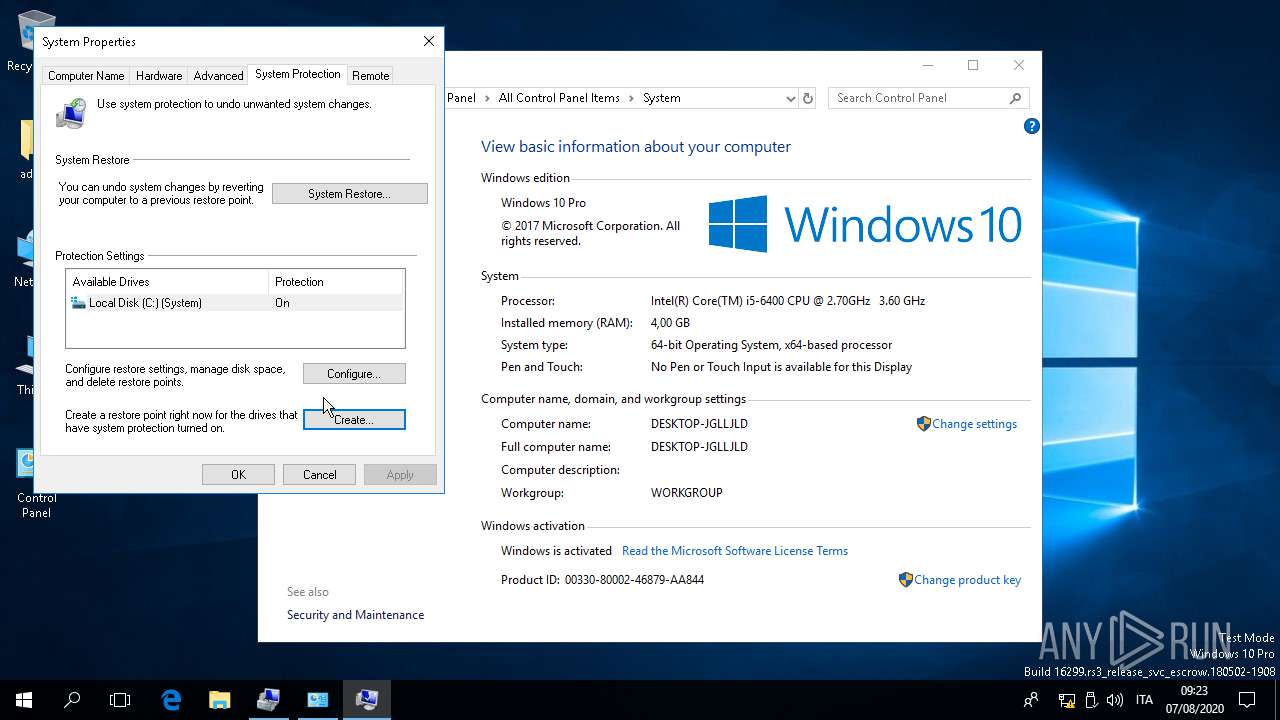1280x720 pixels.
Task: Click the computer name DESKTOP-JGLLJLD value
Action: 699,424
